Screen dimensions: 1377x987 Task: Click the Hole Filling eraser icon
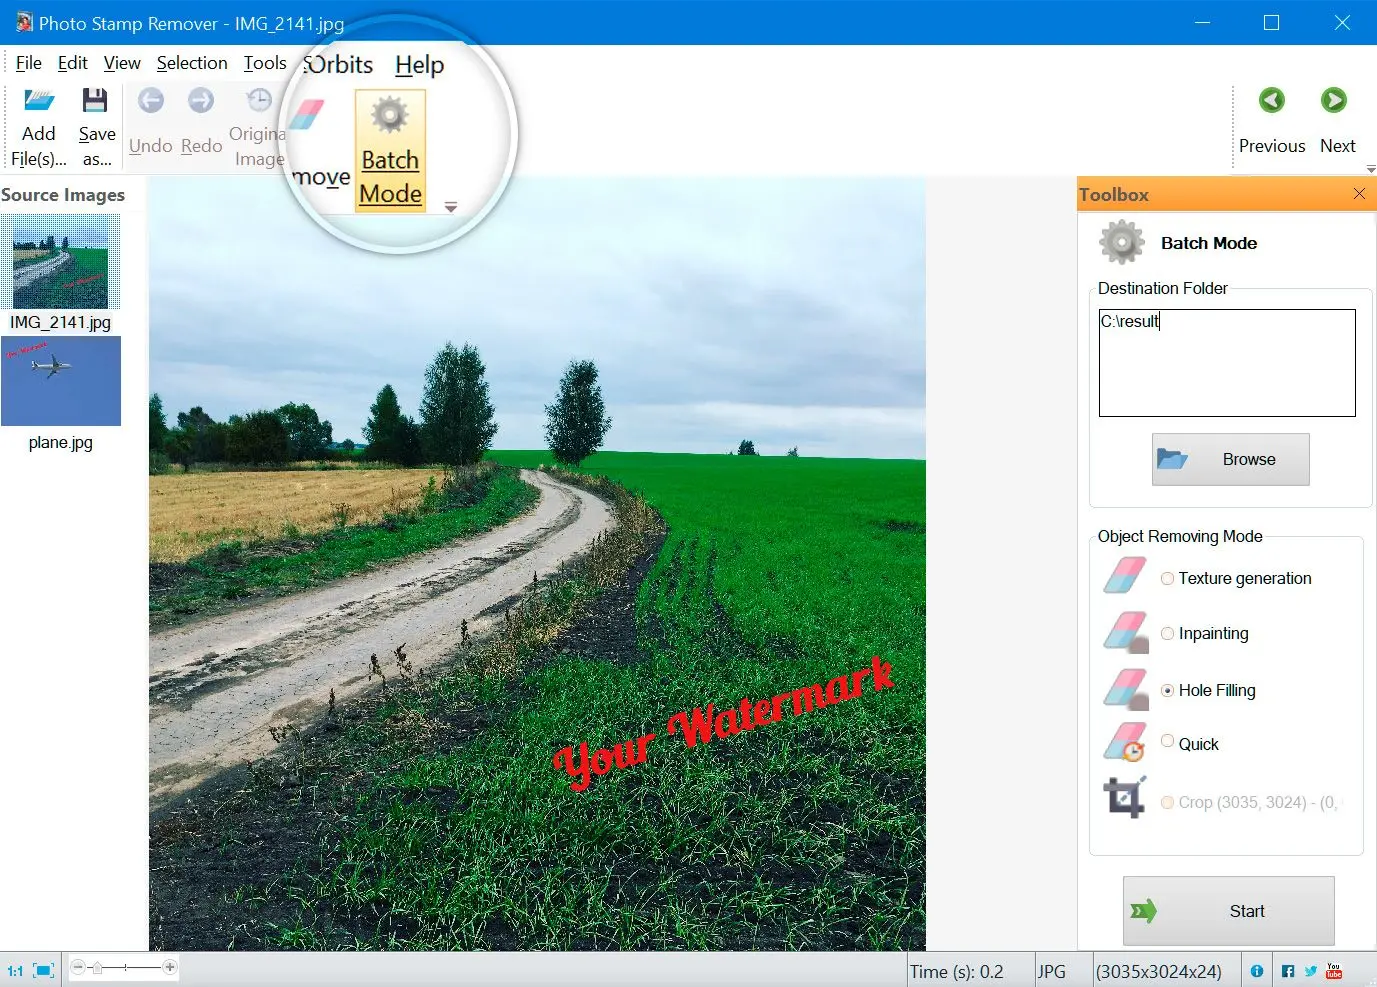tap(1125, 689)
